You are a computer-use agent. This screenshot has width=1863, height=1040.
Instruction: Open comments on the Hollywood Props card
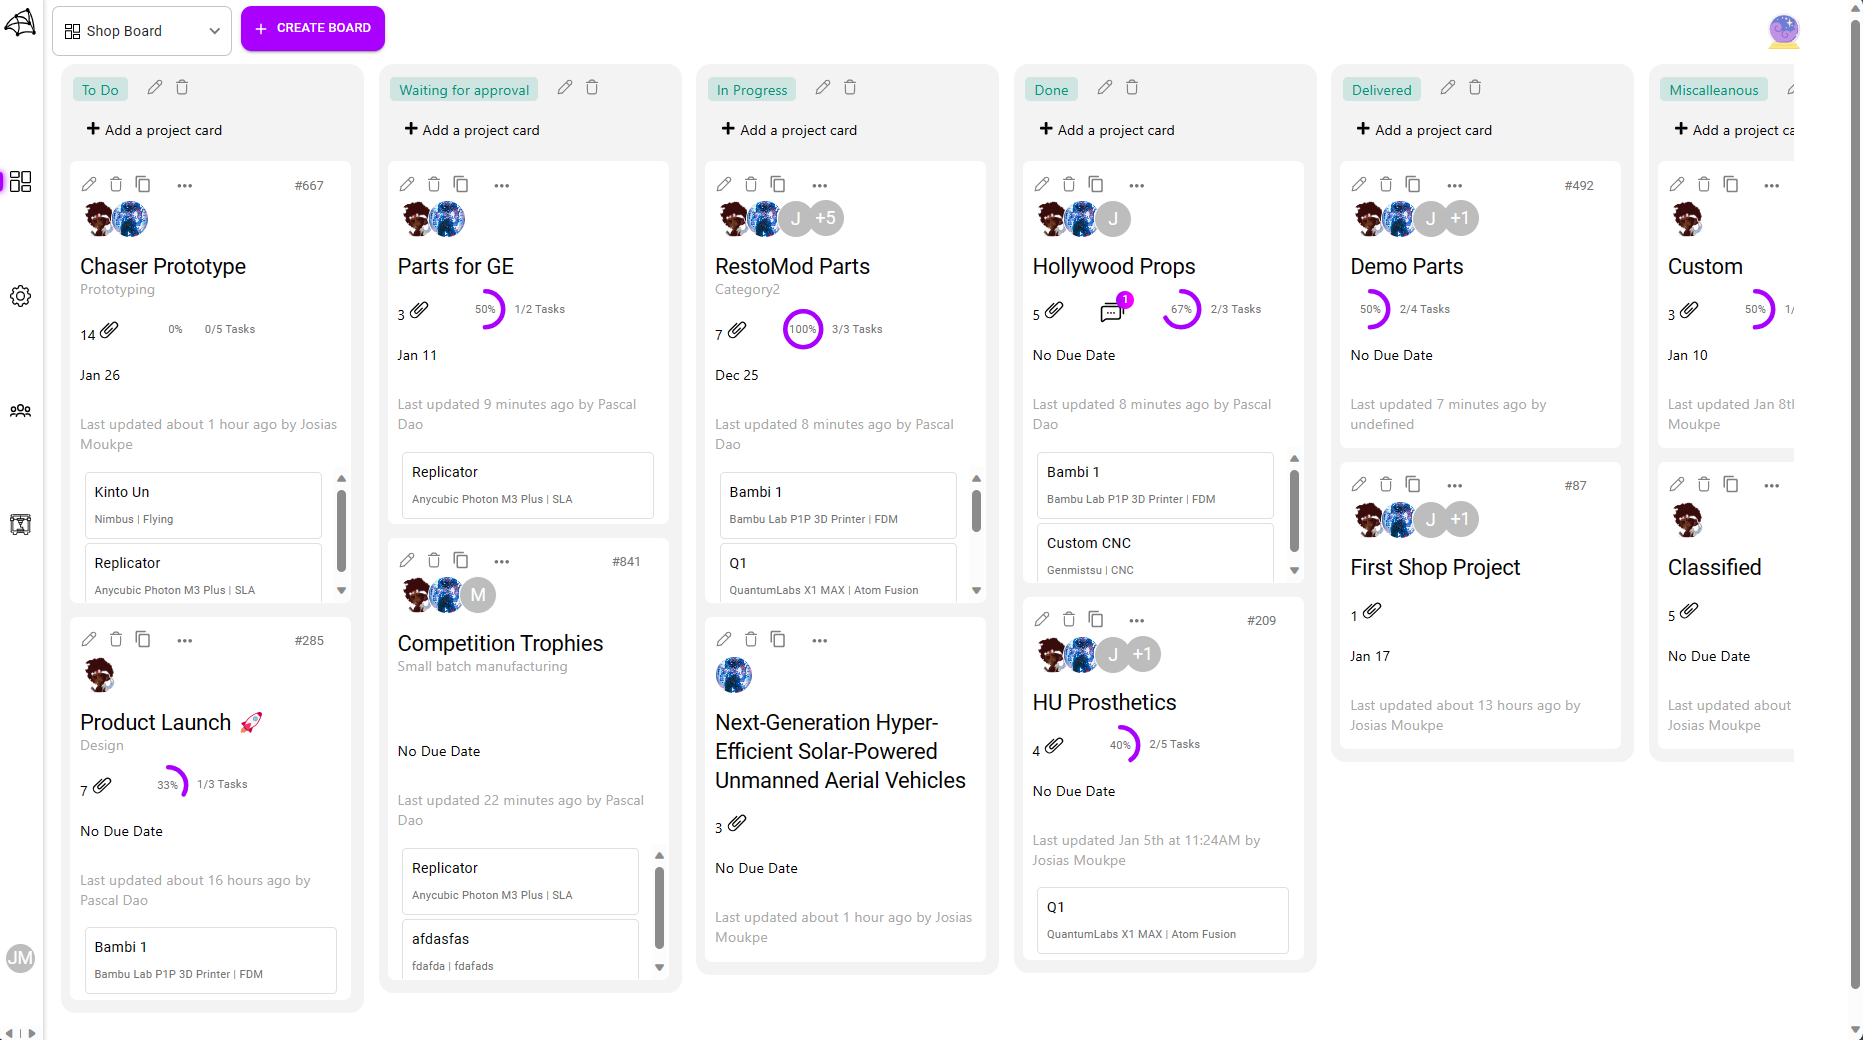pyautogui.click(x=1112, y=310)
